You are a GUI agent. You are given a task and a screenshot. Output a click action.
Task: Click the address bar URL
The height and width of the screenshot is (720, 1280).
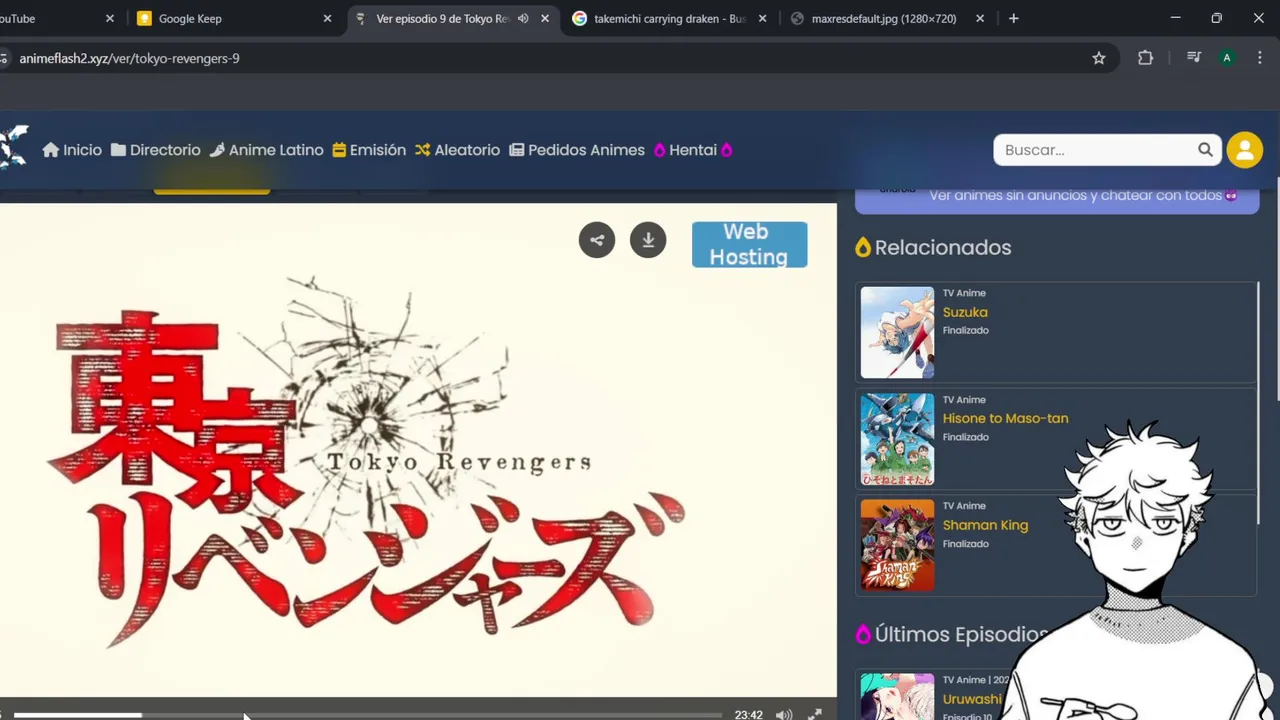pyautogui.click(x=129, y=58)
